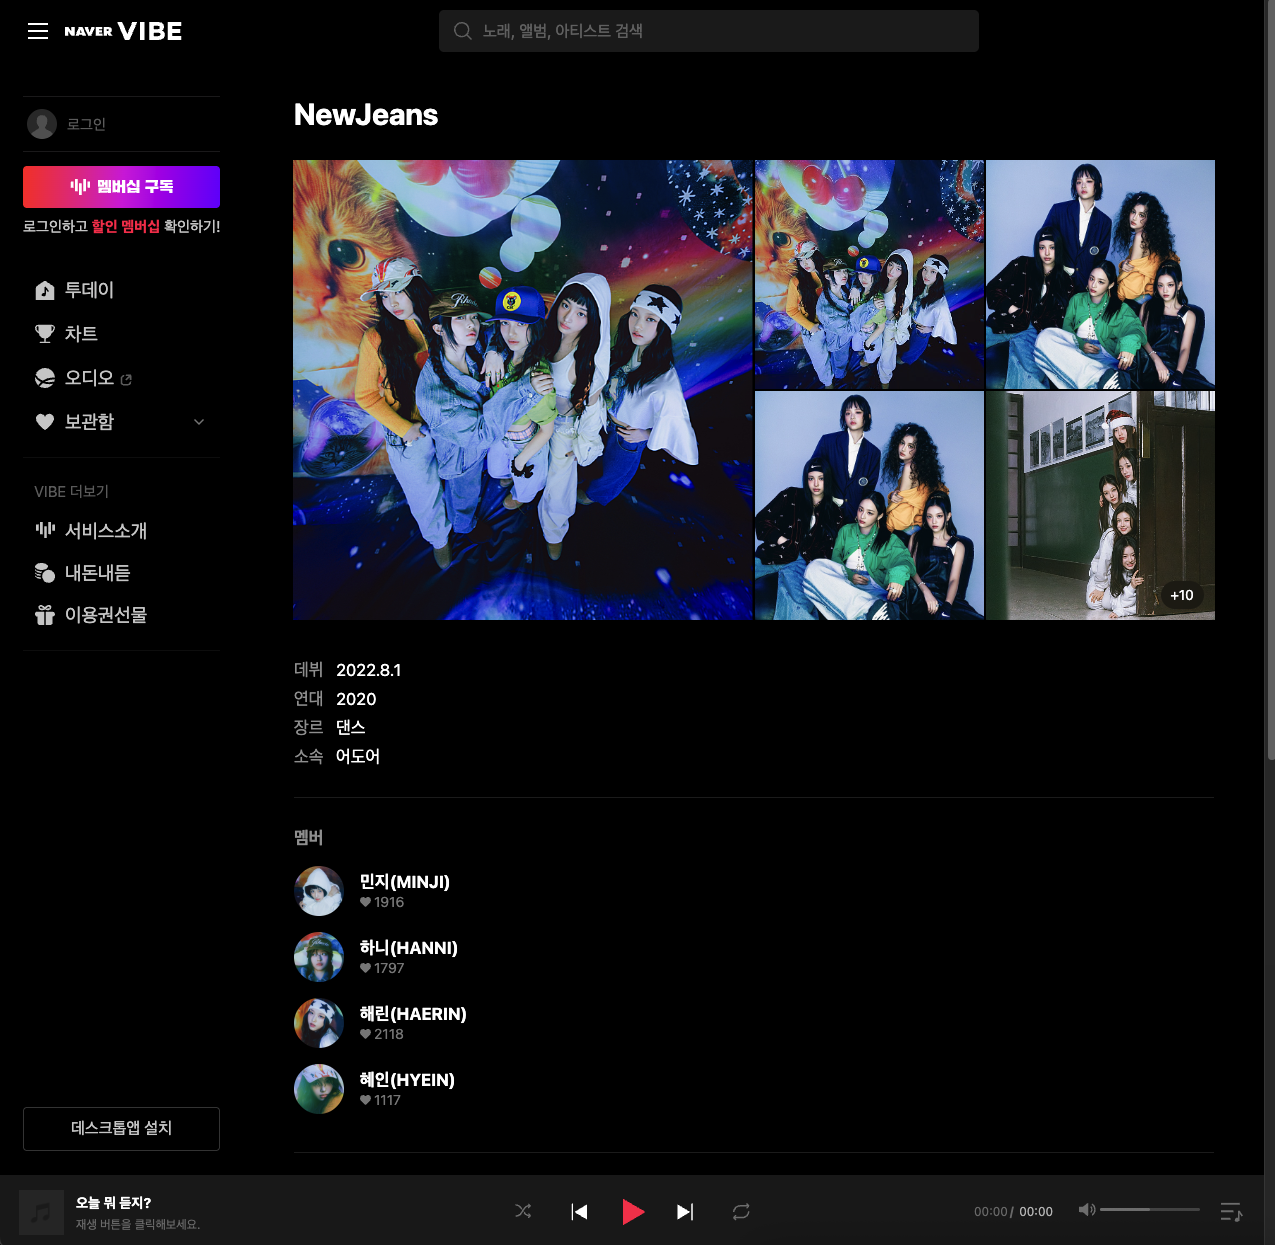Click the NAVER VIBE logo
The image size is (1275, 1245).
[123, 31]
